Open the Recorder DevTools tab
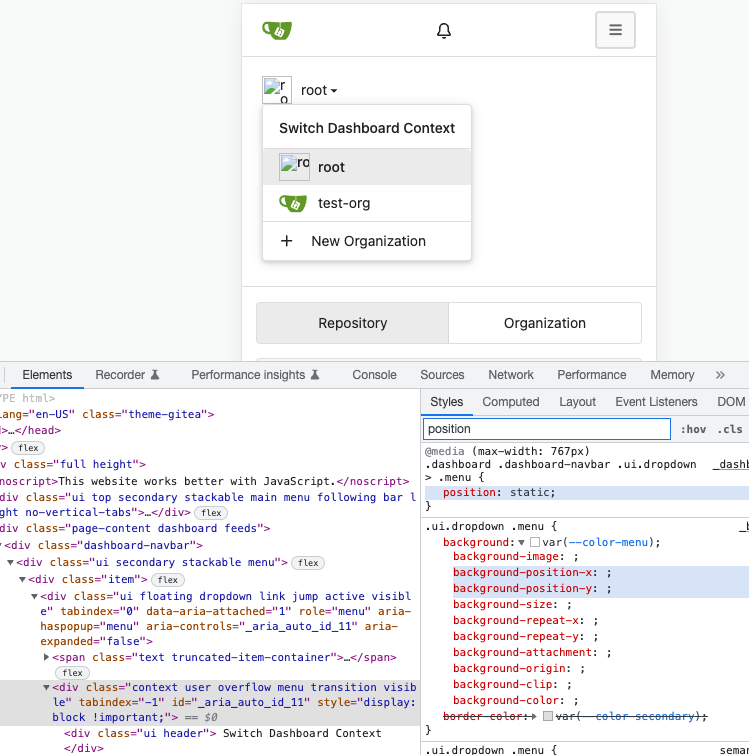Image resolution: width=749 pixels, height=755 pixels. click(127, 375)
